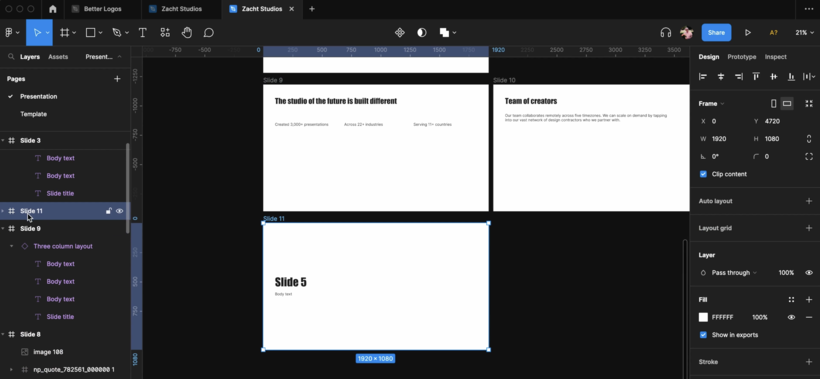Screen dimensions: 820x379
Task: Toggle FFFFFF fill visibility eye
Action: pyautogui.click(x=791, y=317)
